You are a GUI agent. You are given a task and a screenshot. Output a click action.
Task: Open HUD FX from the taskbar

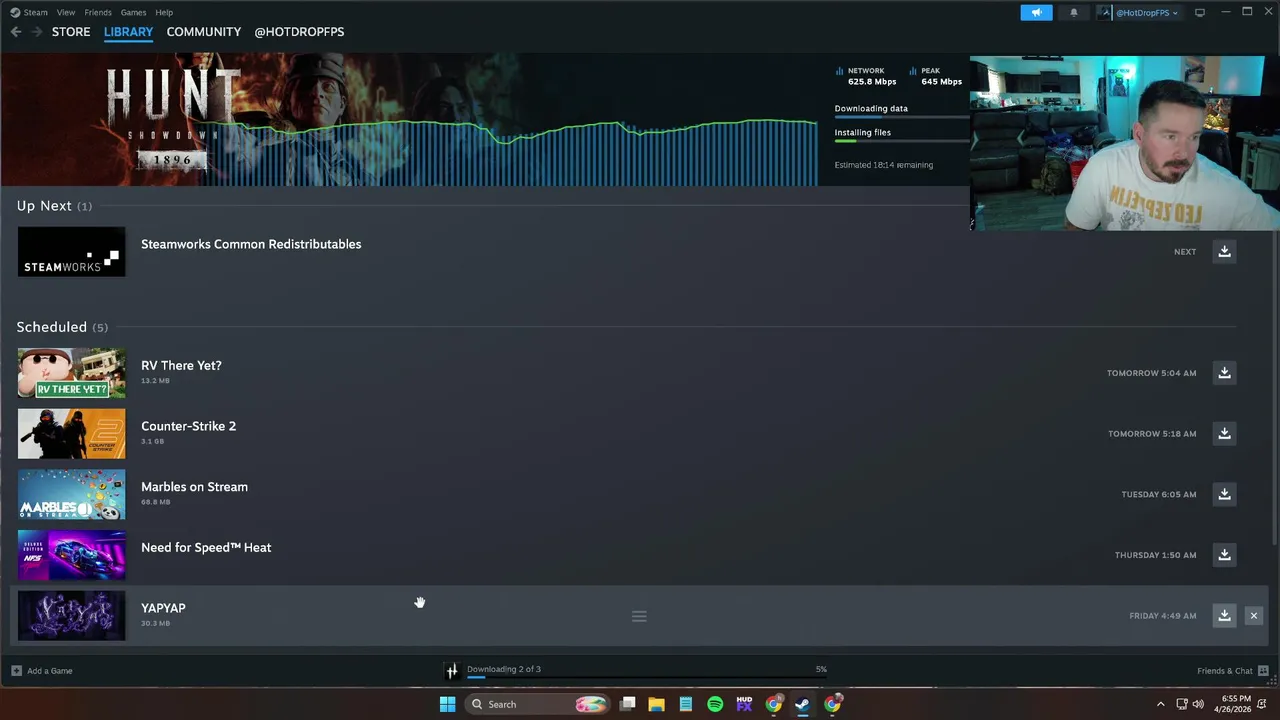click(x=744, y=704)
